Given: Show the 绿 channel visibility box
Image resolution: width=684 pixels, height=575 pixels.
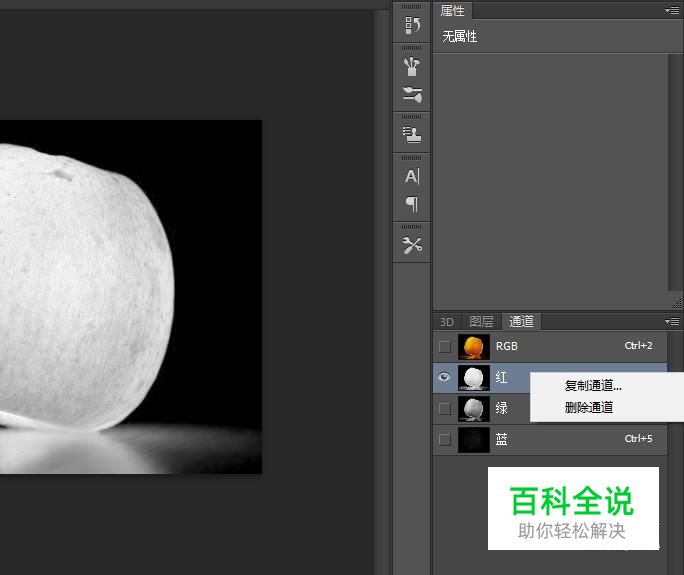Looking at the screenshot, I should pos(445,409).
